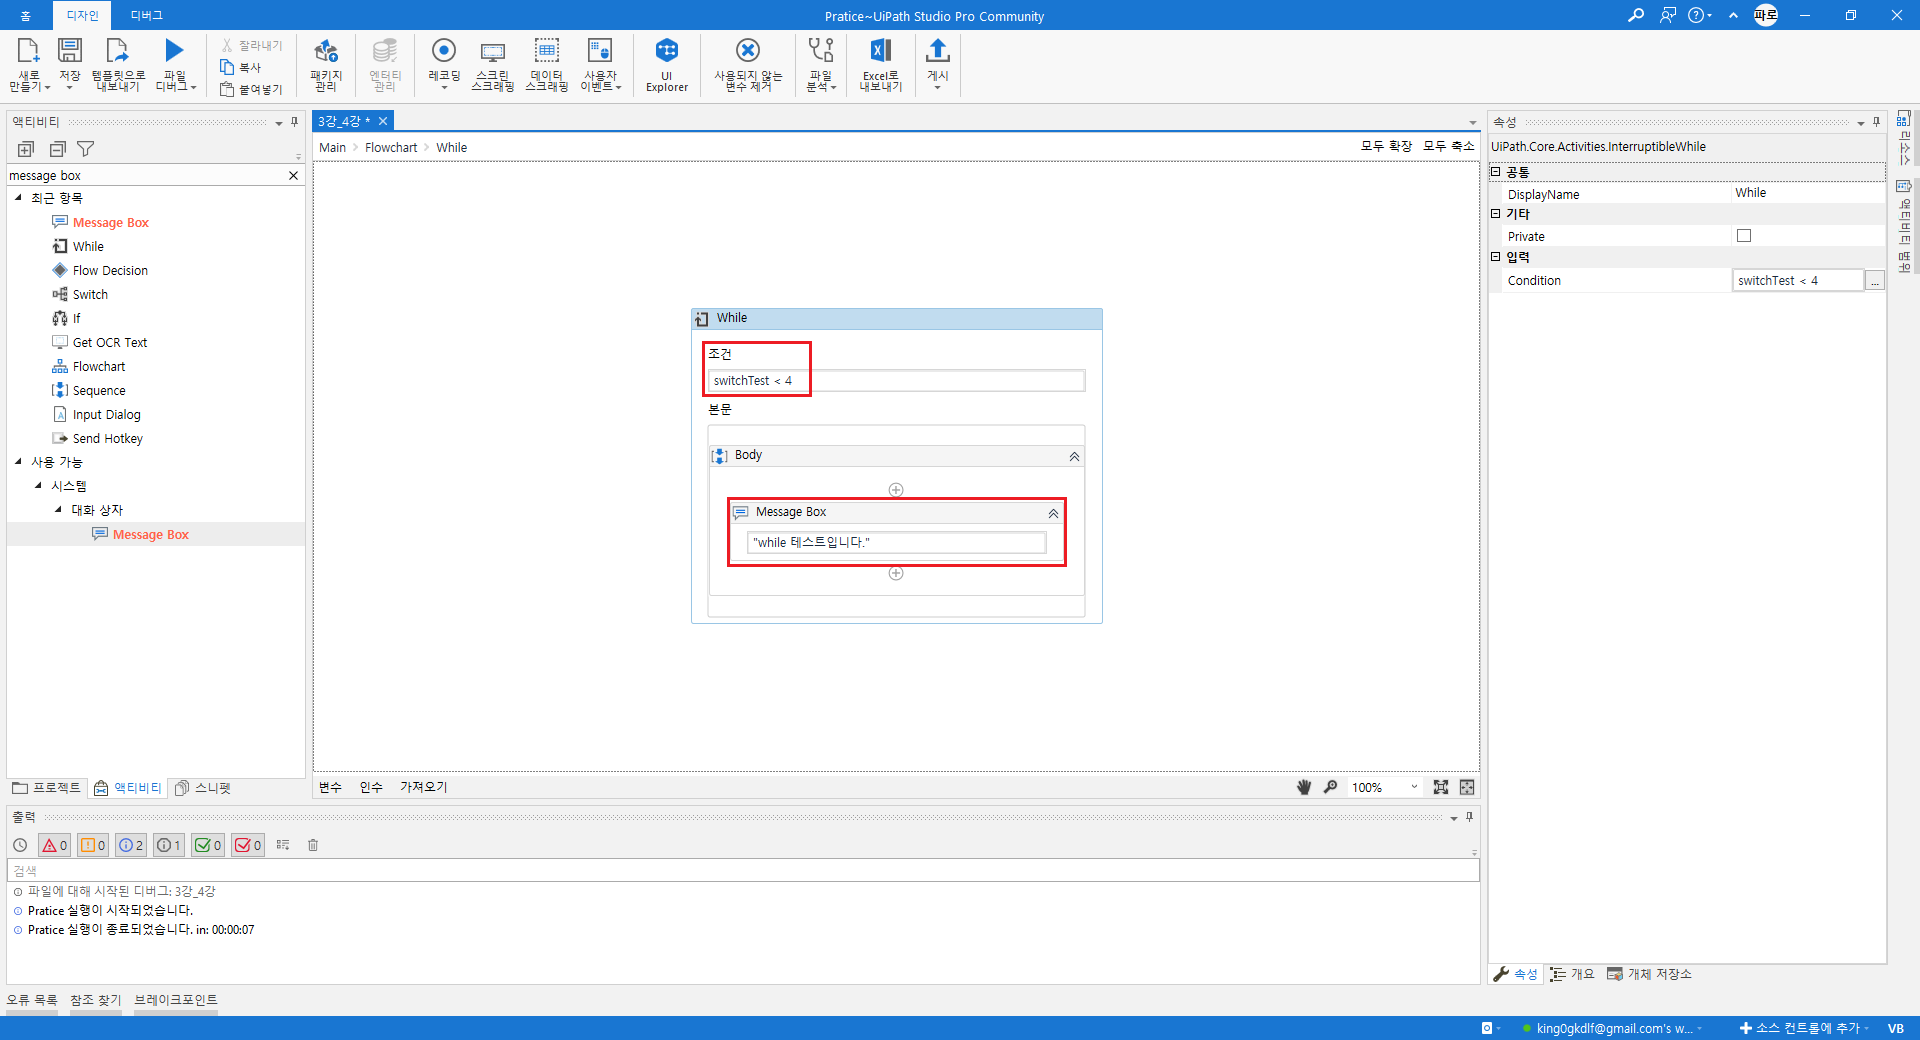The image size is (1920, 1040).
Task: Toggle warning messages filter in Output
Action: click(93, 845)
